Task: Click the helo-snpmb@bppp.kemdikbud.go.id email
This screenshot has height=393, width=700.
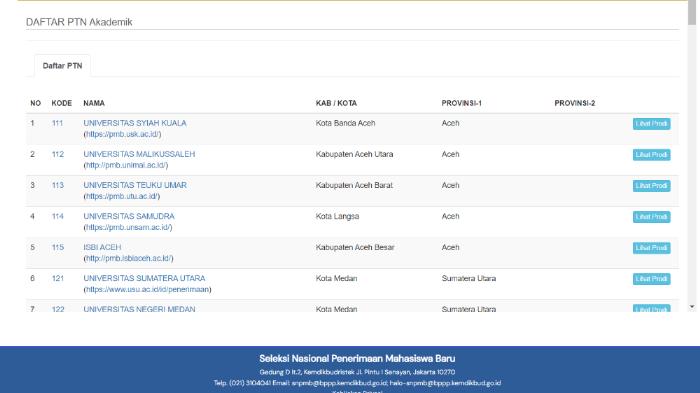Action: [445, 383]
